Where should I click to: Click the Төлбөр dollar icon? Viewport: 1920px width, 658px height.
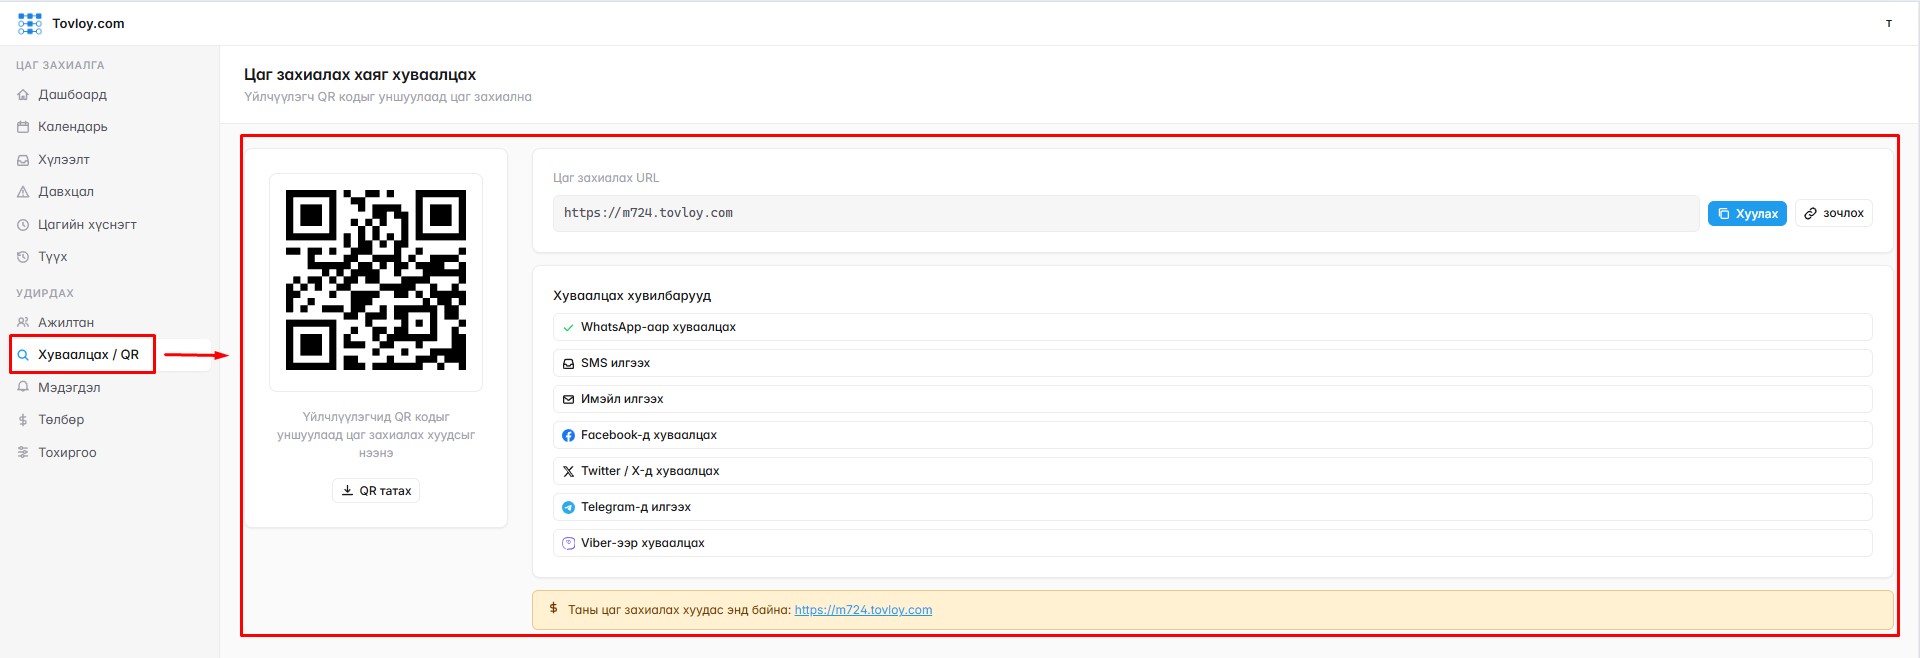pos(23,420)
